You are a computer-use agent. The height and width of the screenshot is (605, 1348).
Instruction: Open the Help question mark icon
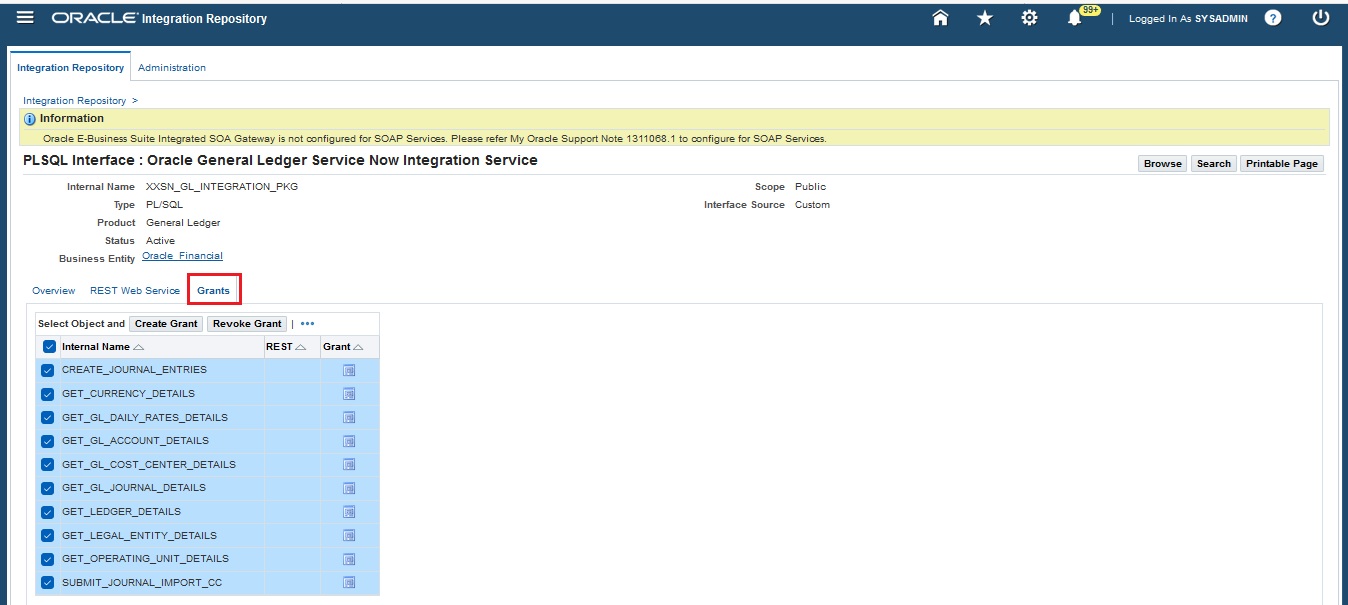pos(1273,18)
